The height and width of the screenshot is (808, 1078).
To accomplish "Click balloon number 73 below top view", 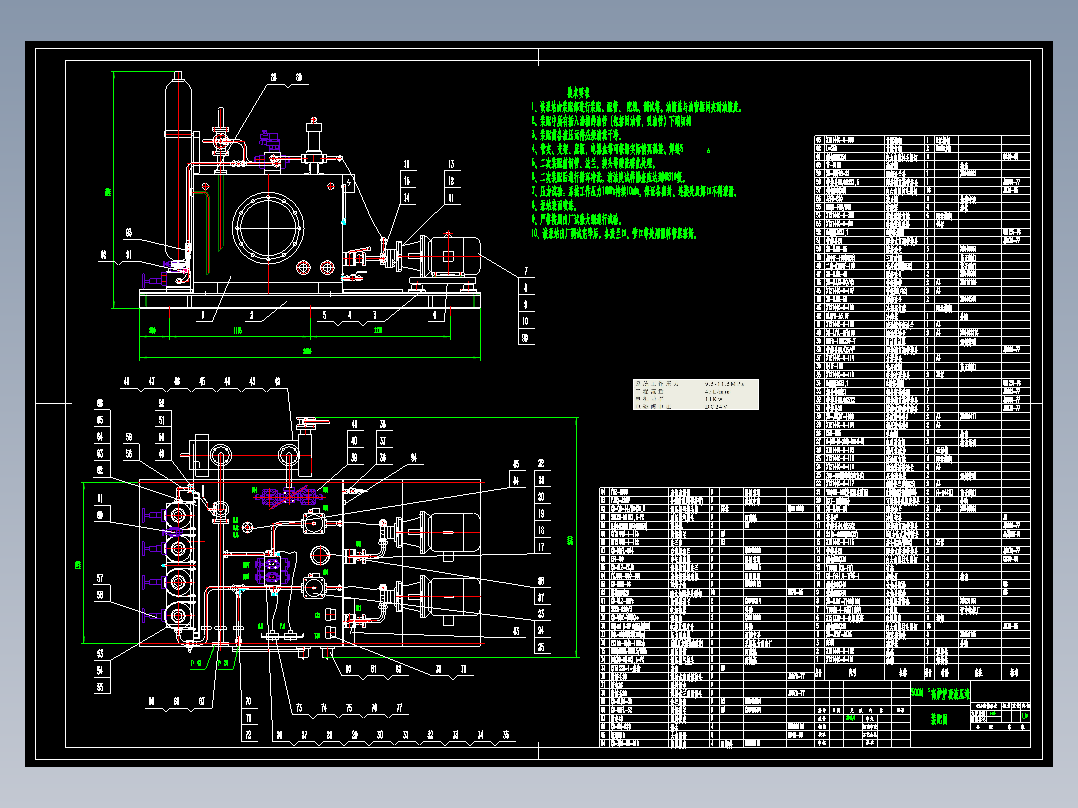I will click(299, 708).
